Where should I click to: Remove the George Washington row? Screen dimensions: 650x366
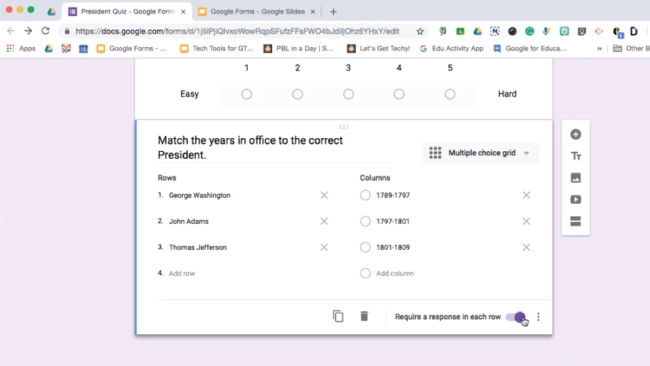[324, 195]
